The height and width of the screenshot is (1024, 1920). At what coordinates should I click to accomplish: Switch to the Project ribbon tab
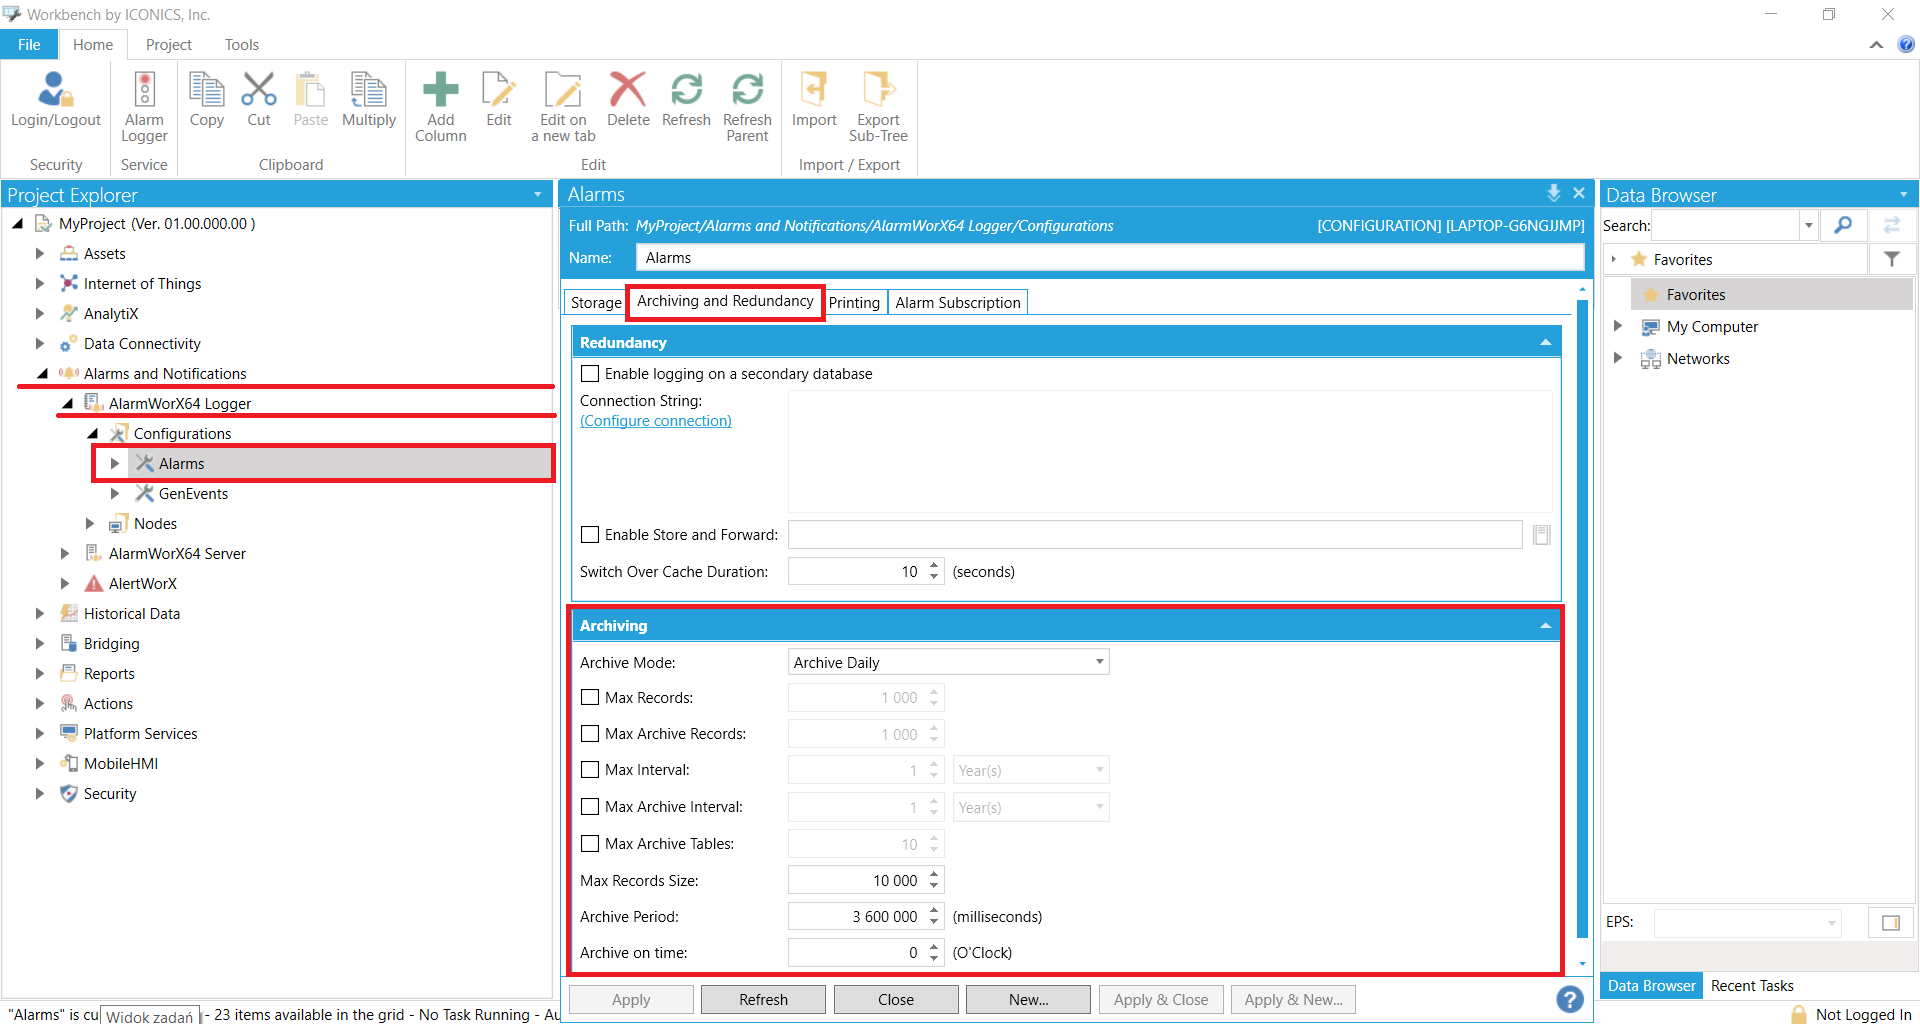(x=168, y=44)
